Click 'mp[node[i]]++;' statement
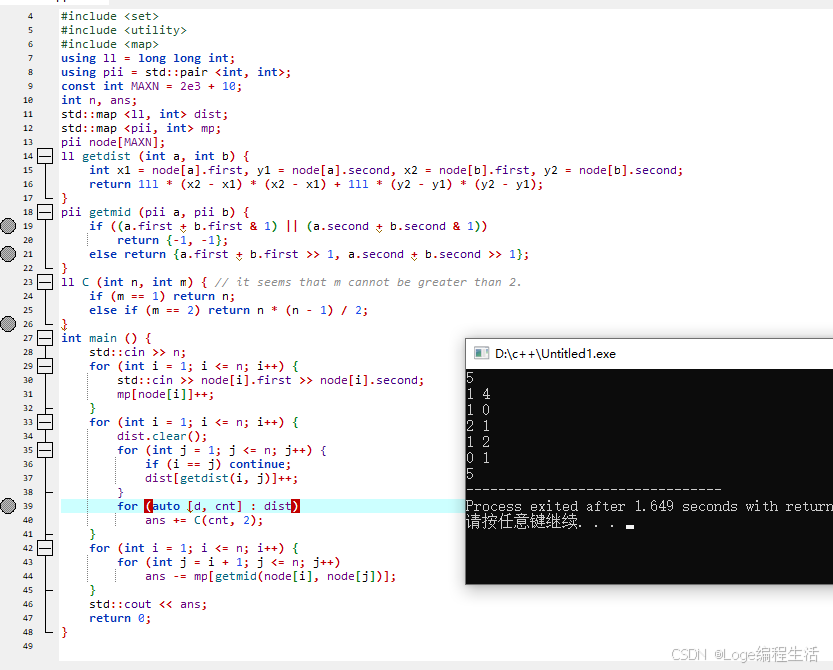The image size is (833, 670). (165, 394)
